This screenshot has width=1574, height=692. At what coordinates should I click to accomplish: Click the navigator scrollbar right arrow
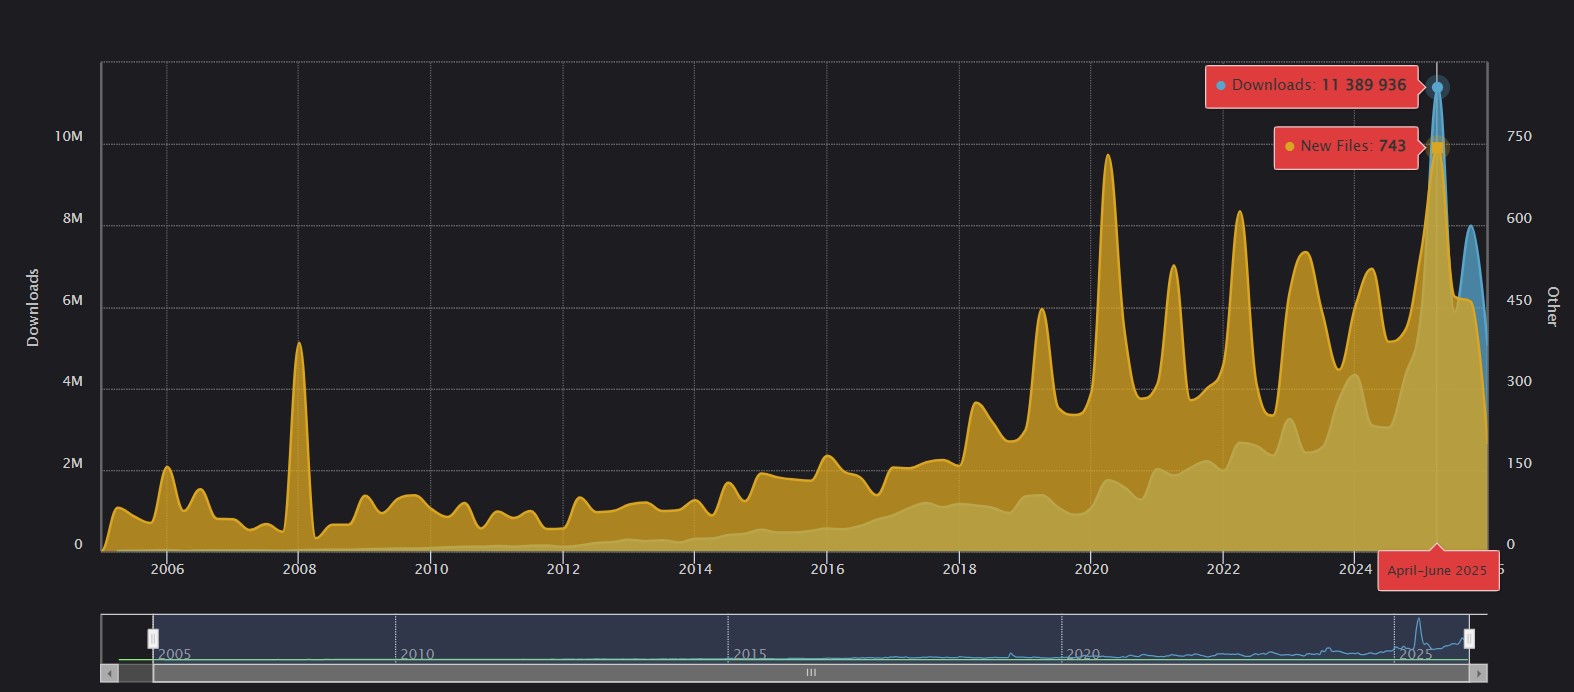1478,673
